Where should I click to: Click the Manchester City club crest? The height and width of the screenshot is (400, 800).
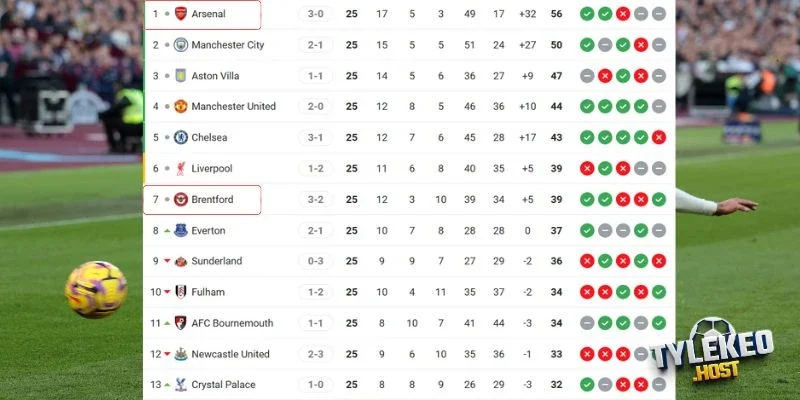(181, 45)
